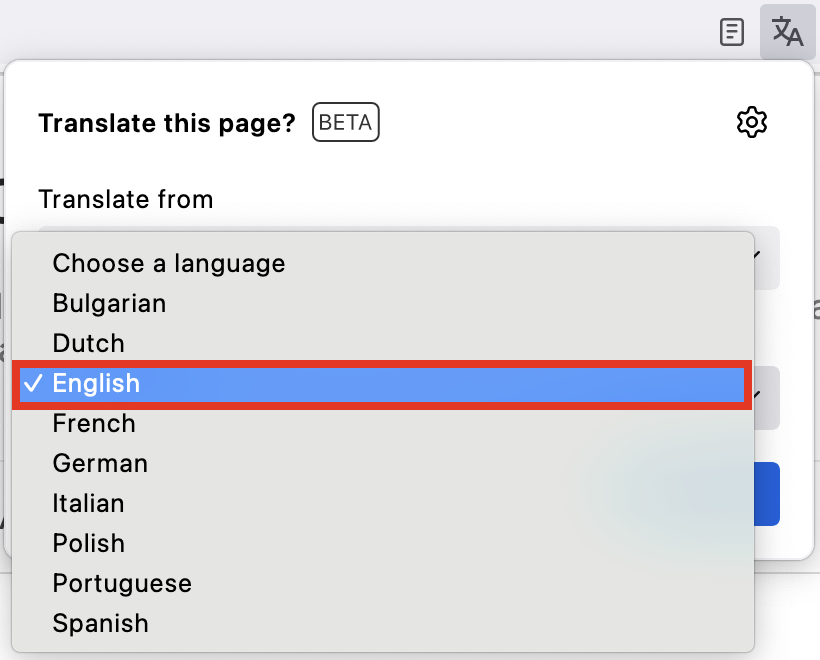Select Italian from the language list
This screenshot has height=660, width=820.
[88, 503]
